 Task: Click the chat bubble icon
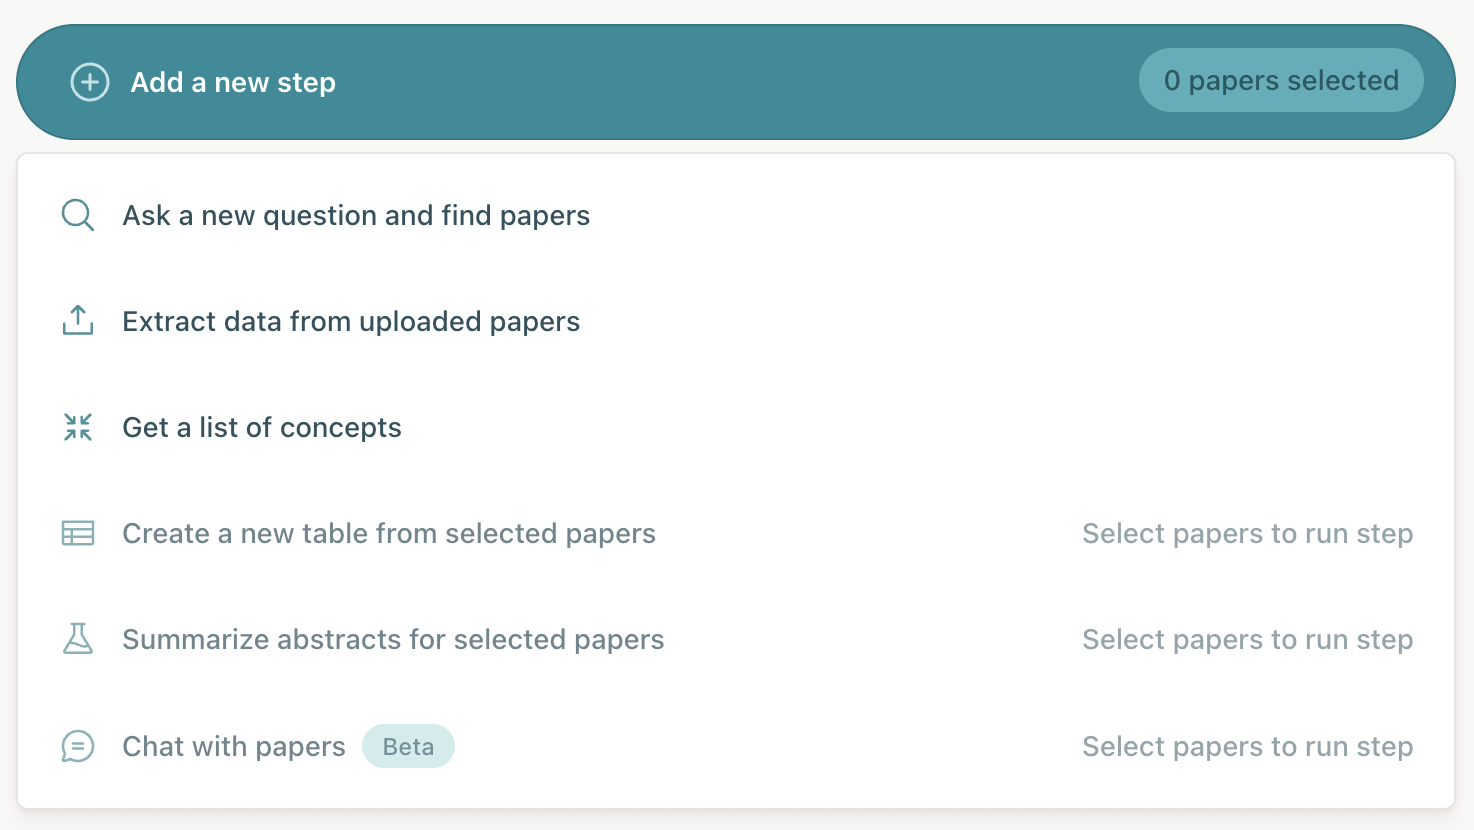(x=77, y=746)
